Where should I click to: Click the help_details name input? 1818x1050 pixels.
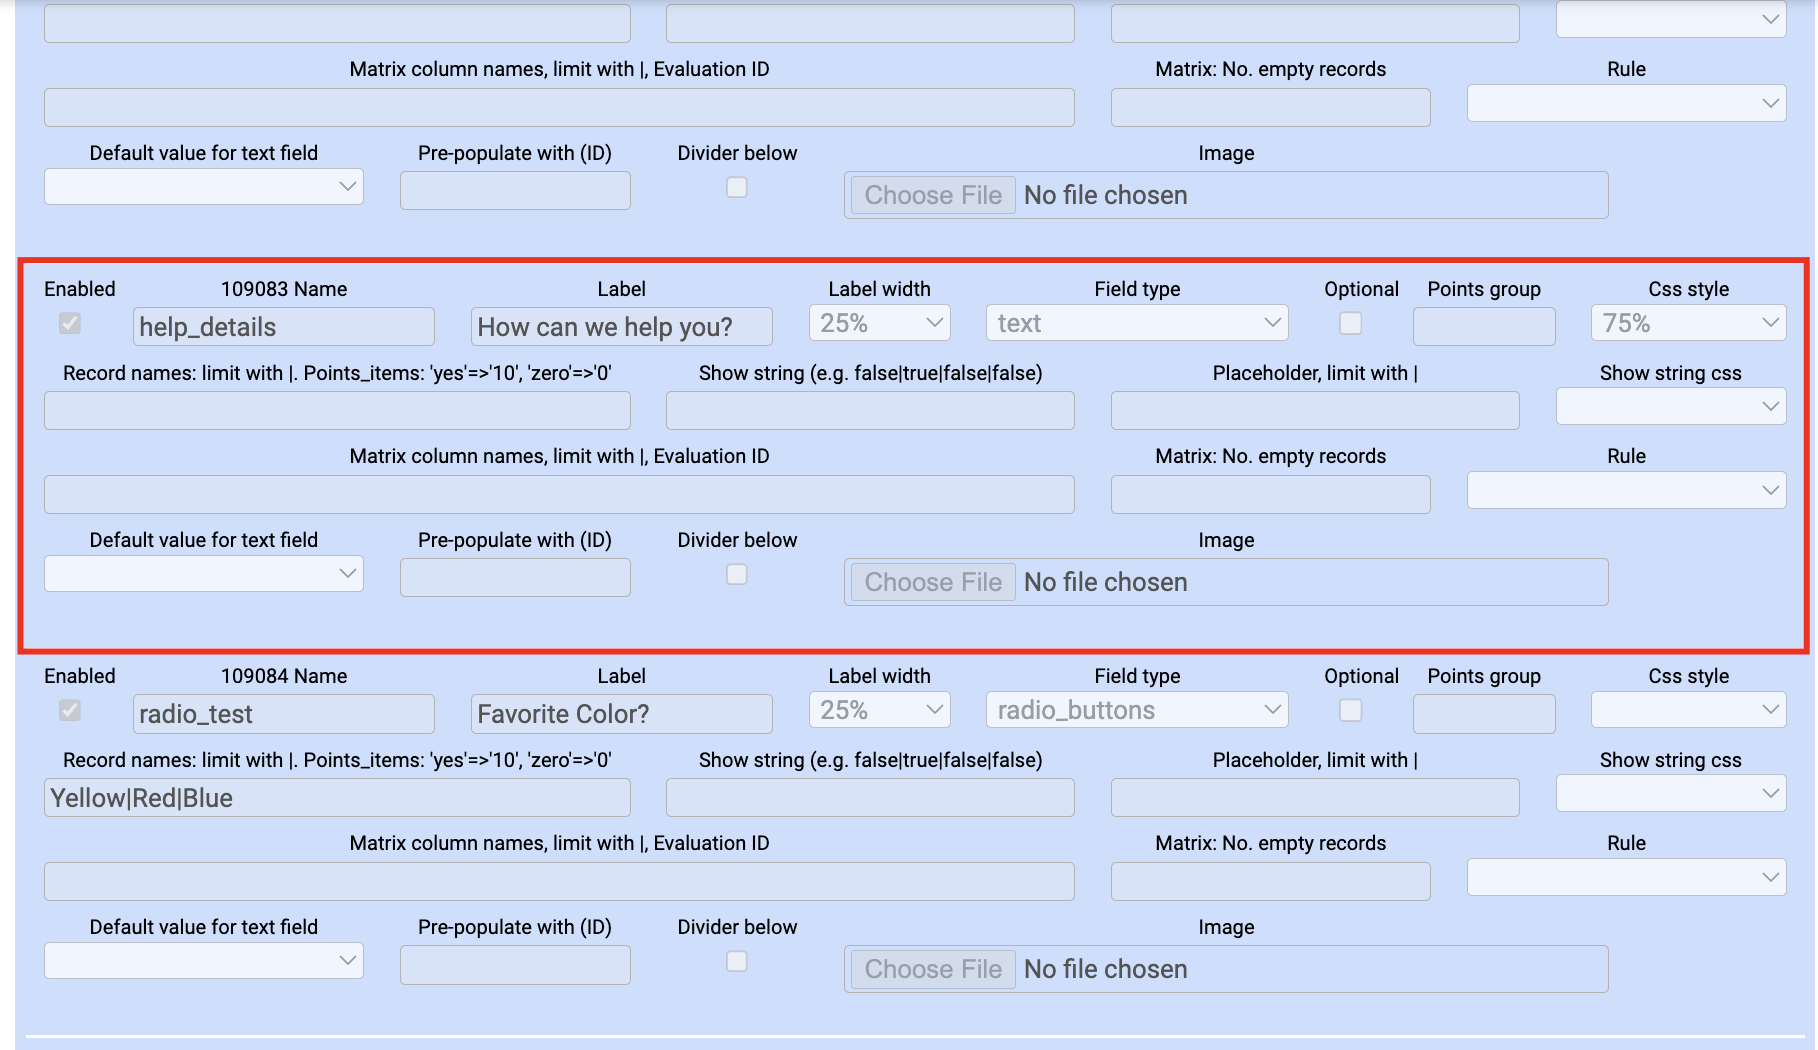(x=283, y=327)
